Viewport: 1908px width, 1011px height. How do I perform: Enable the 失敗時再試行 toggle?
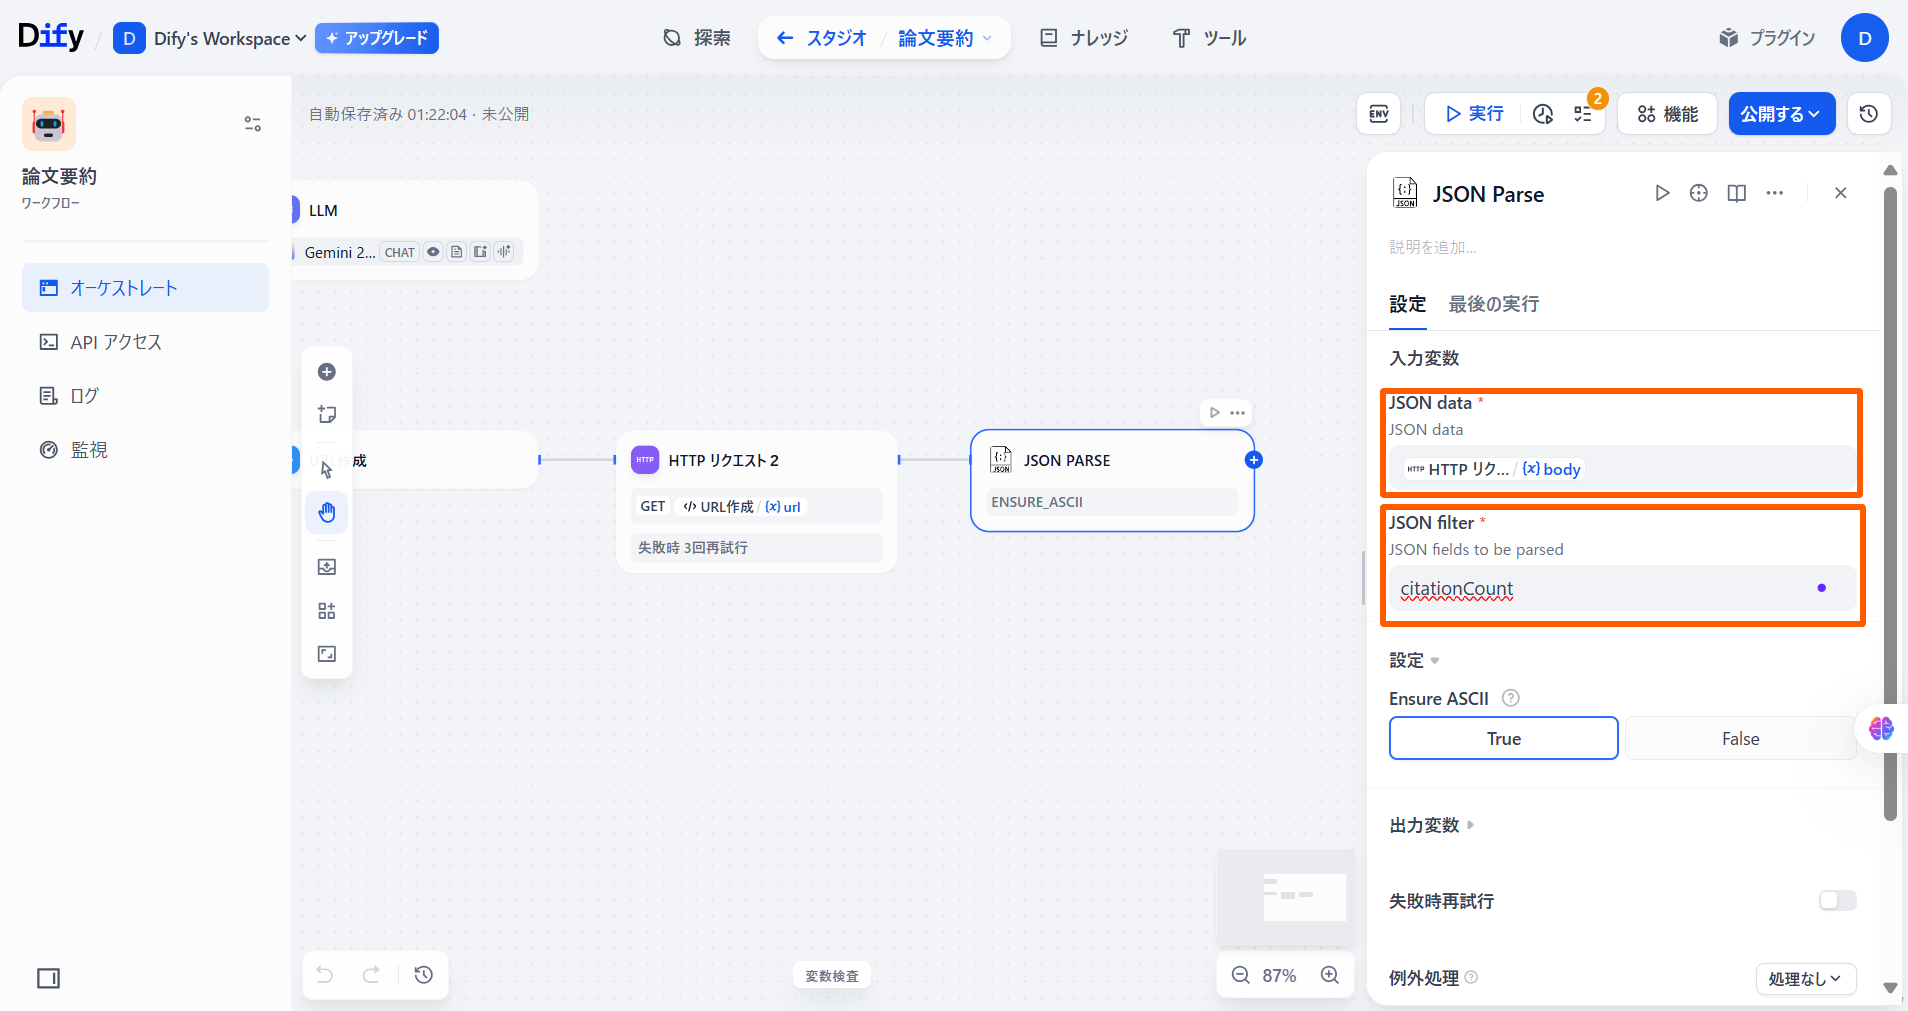(x=1837, y=901)
